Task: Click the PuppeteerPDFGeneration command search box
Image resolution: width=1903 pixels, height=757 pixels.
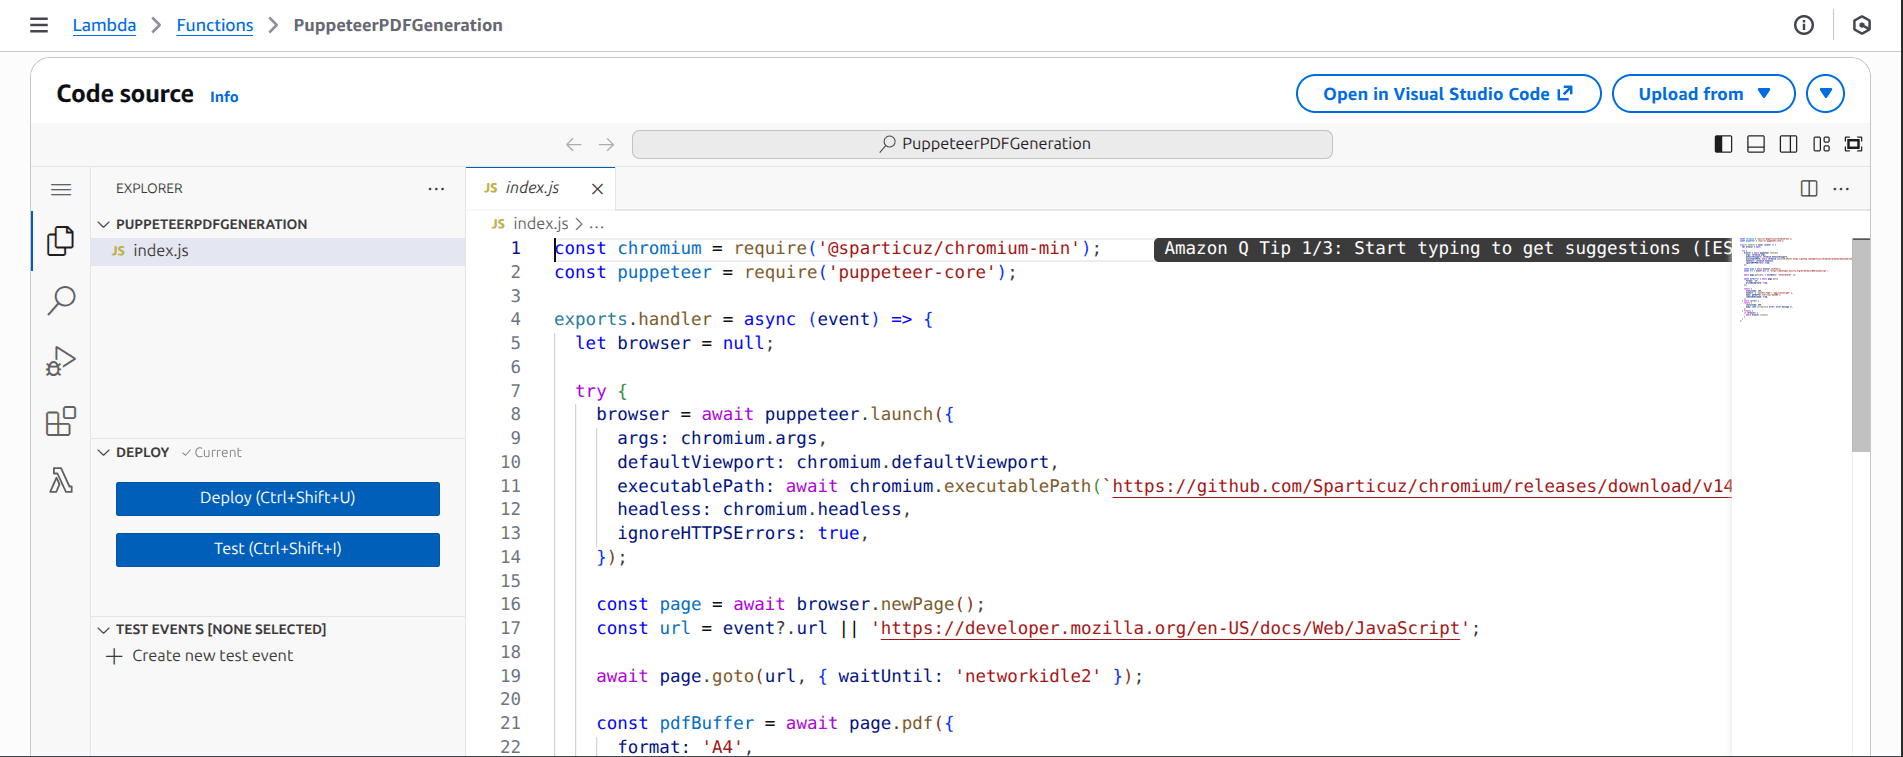Action: (x=982, y=144)
